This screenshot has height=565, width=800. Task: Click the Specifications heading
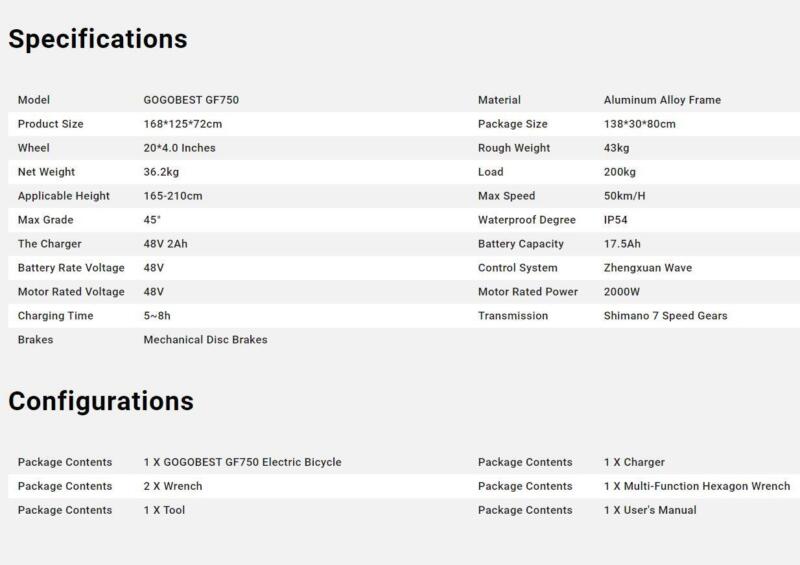[x=97, y=39]
